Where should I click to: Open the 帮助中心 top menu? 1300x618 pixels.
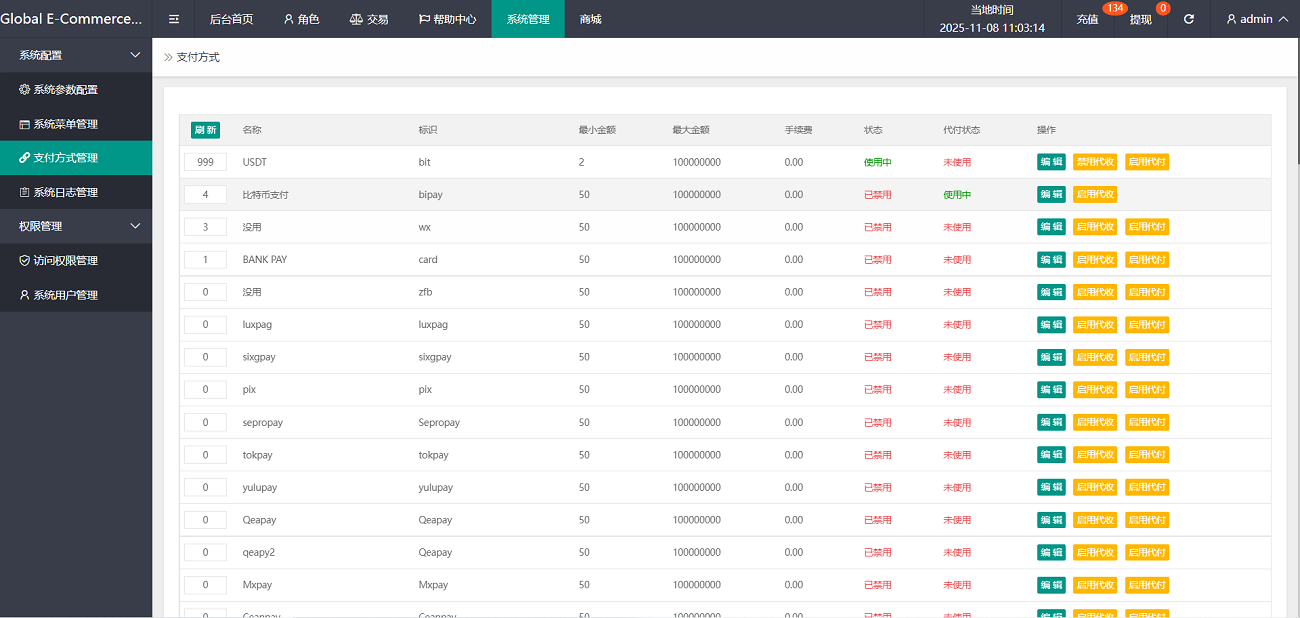tap(447, 19)
